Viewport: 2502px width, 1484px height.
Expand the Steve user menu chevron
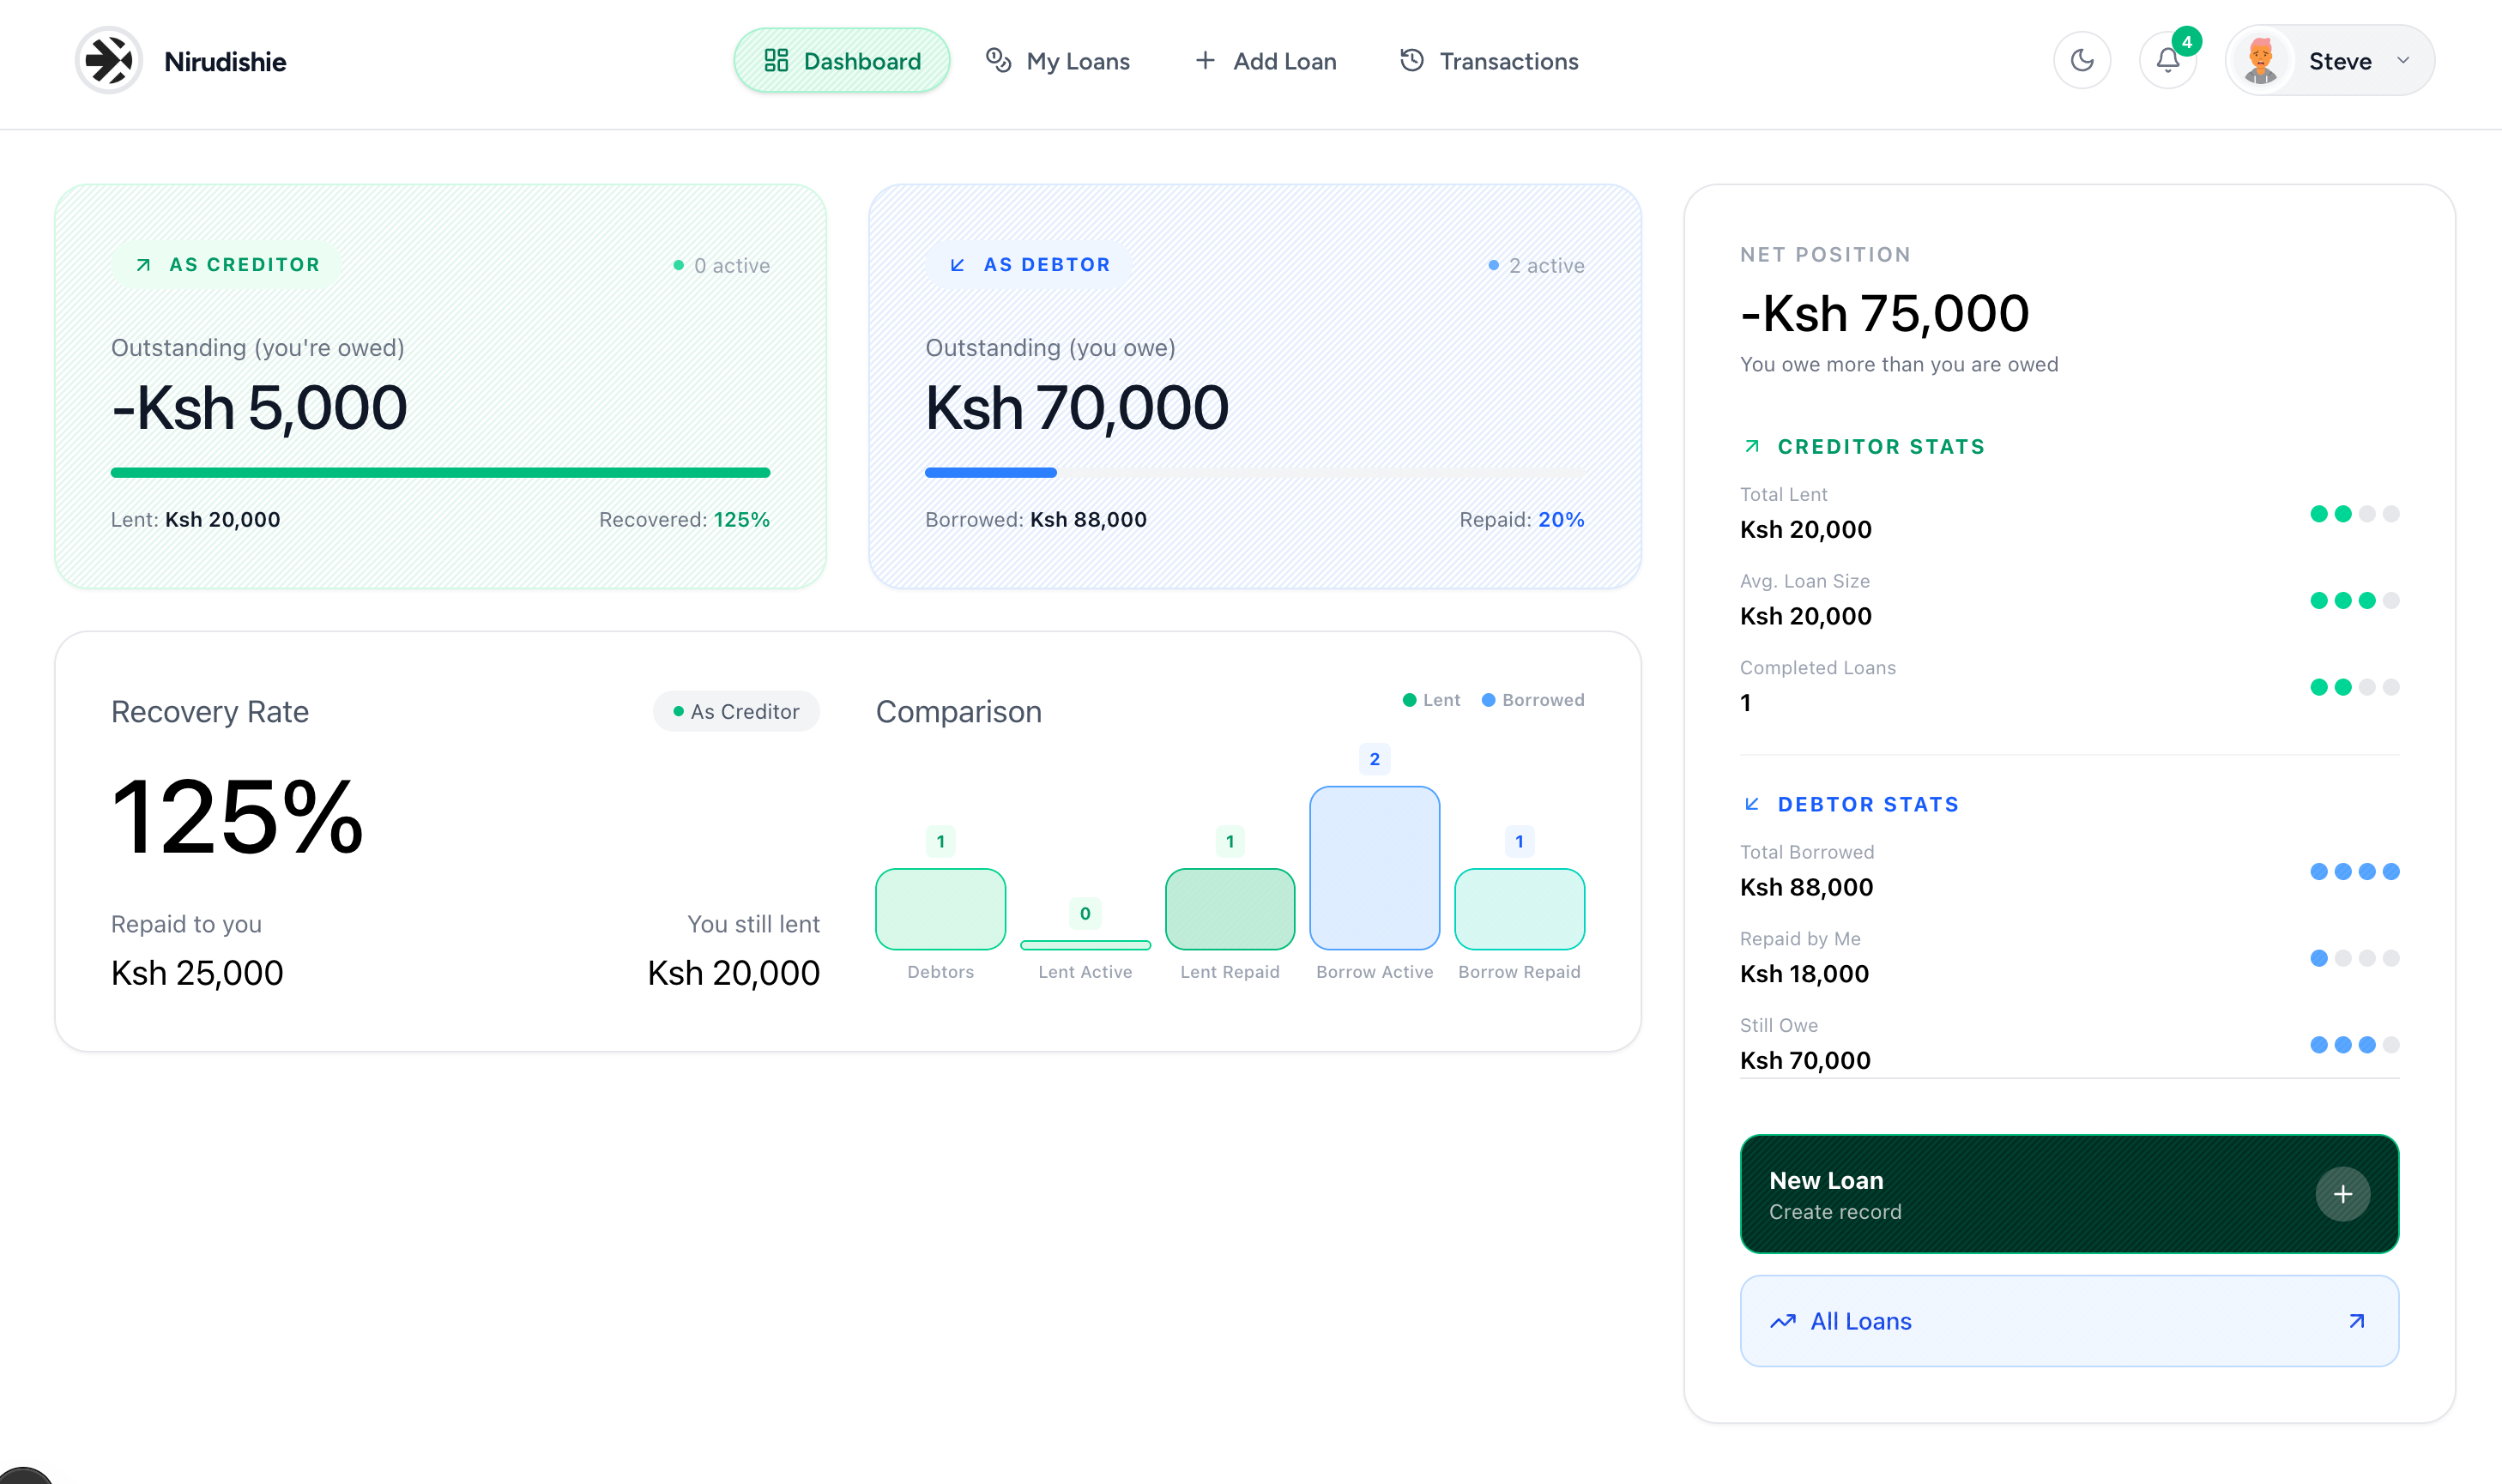pyautogui.click(x=2402, y=61)
